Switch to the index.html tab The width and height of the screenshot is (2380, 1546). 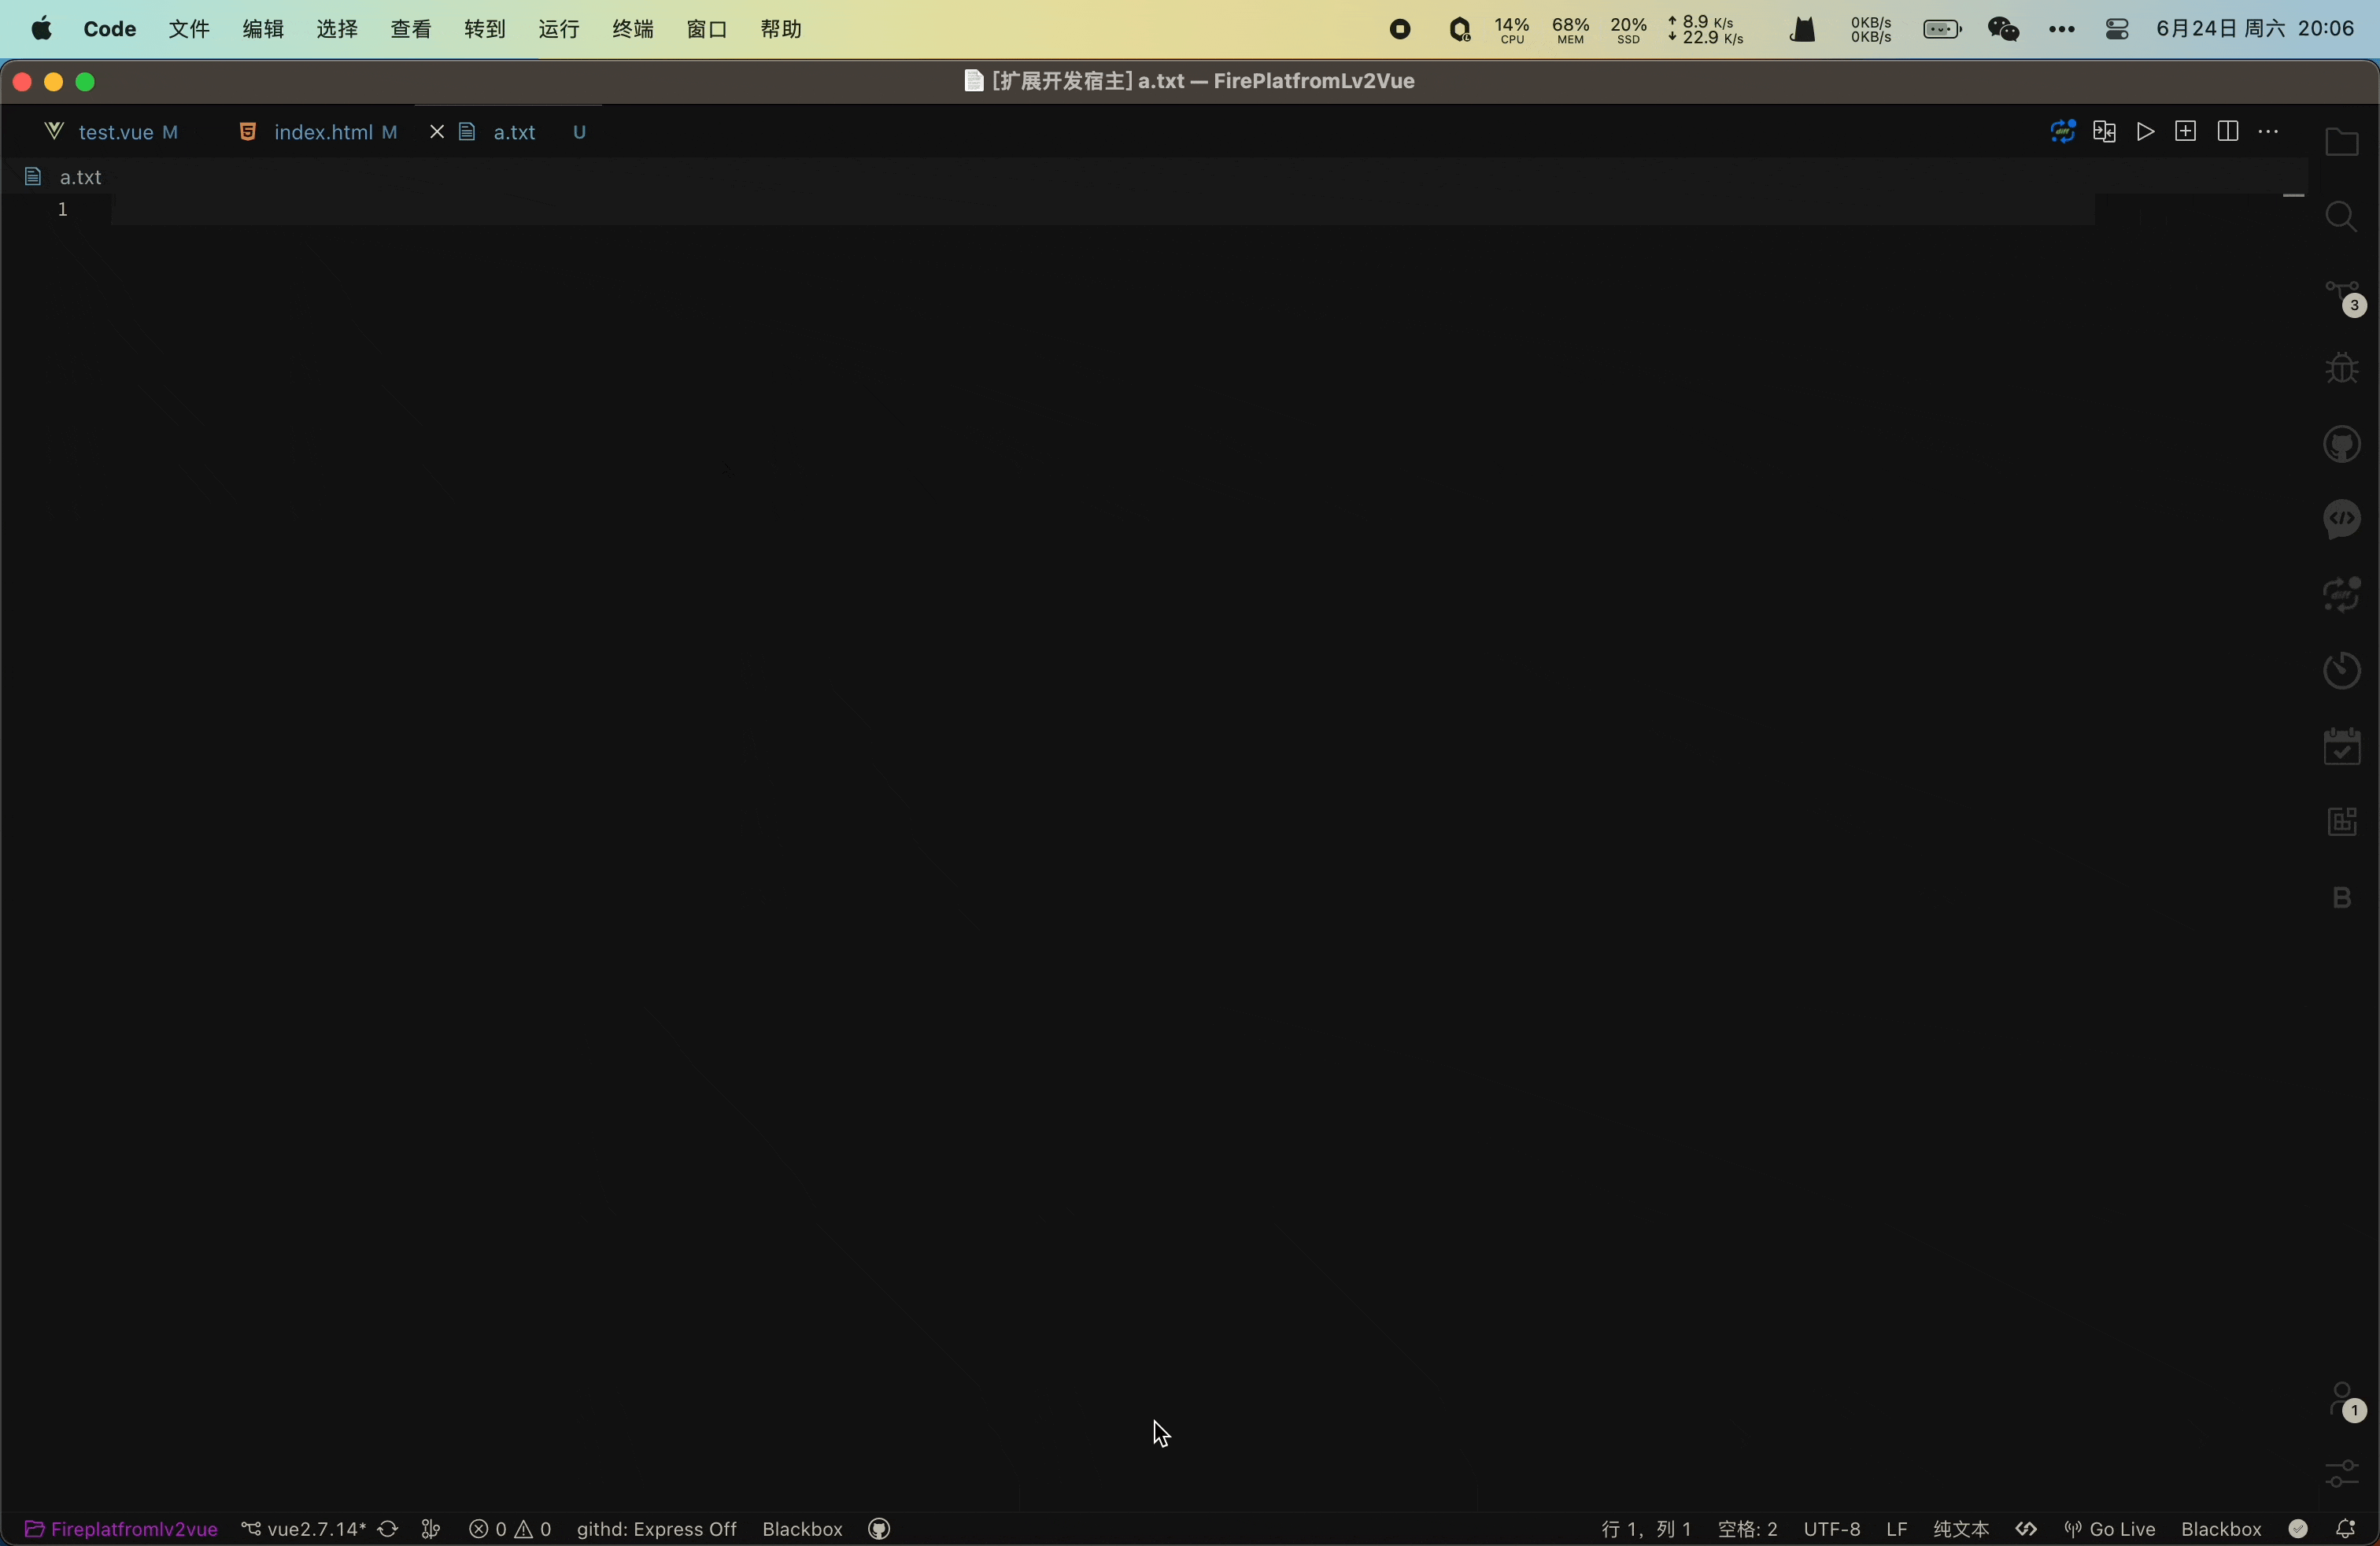322,132
